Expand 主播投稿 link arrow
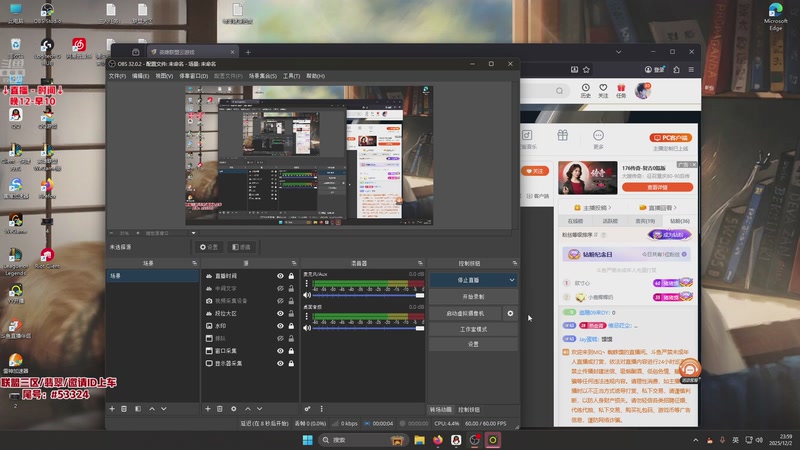 point(610,208)
